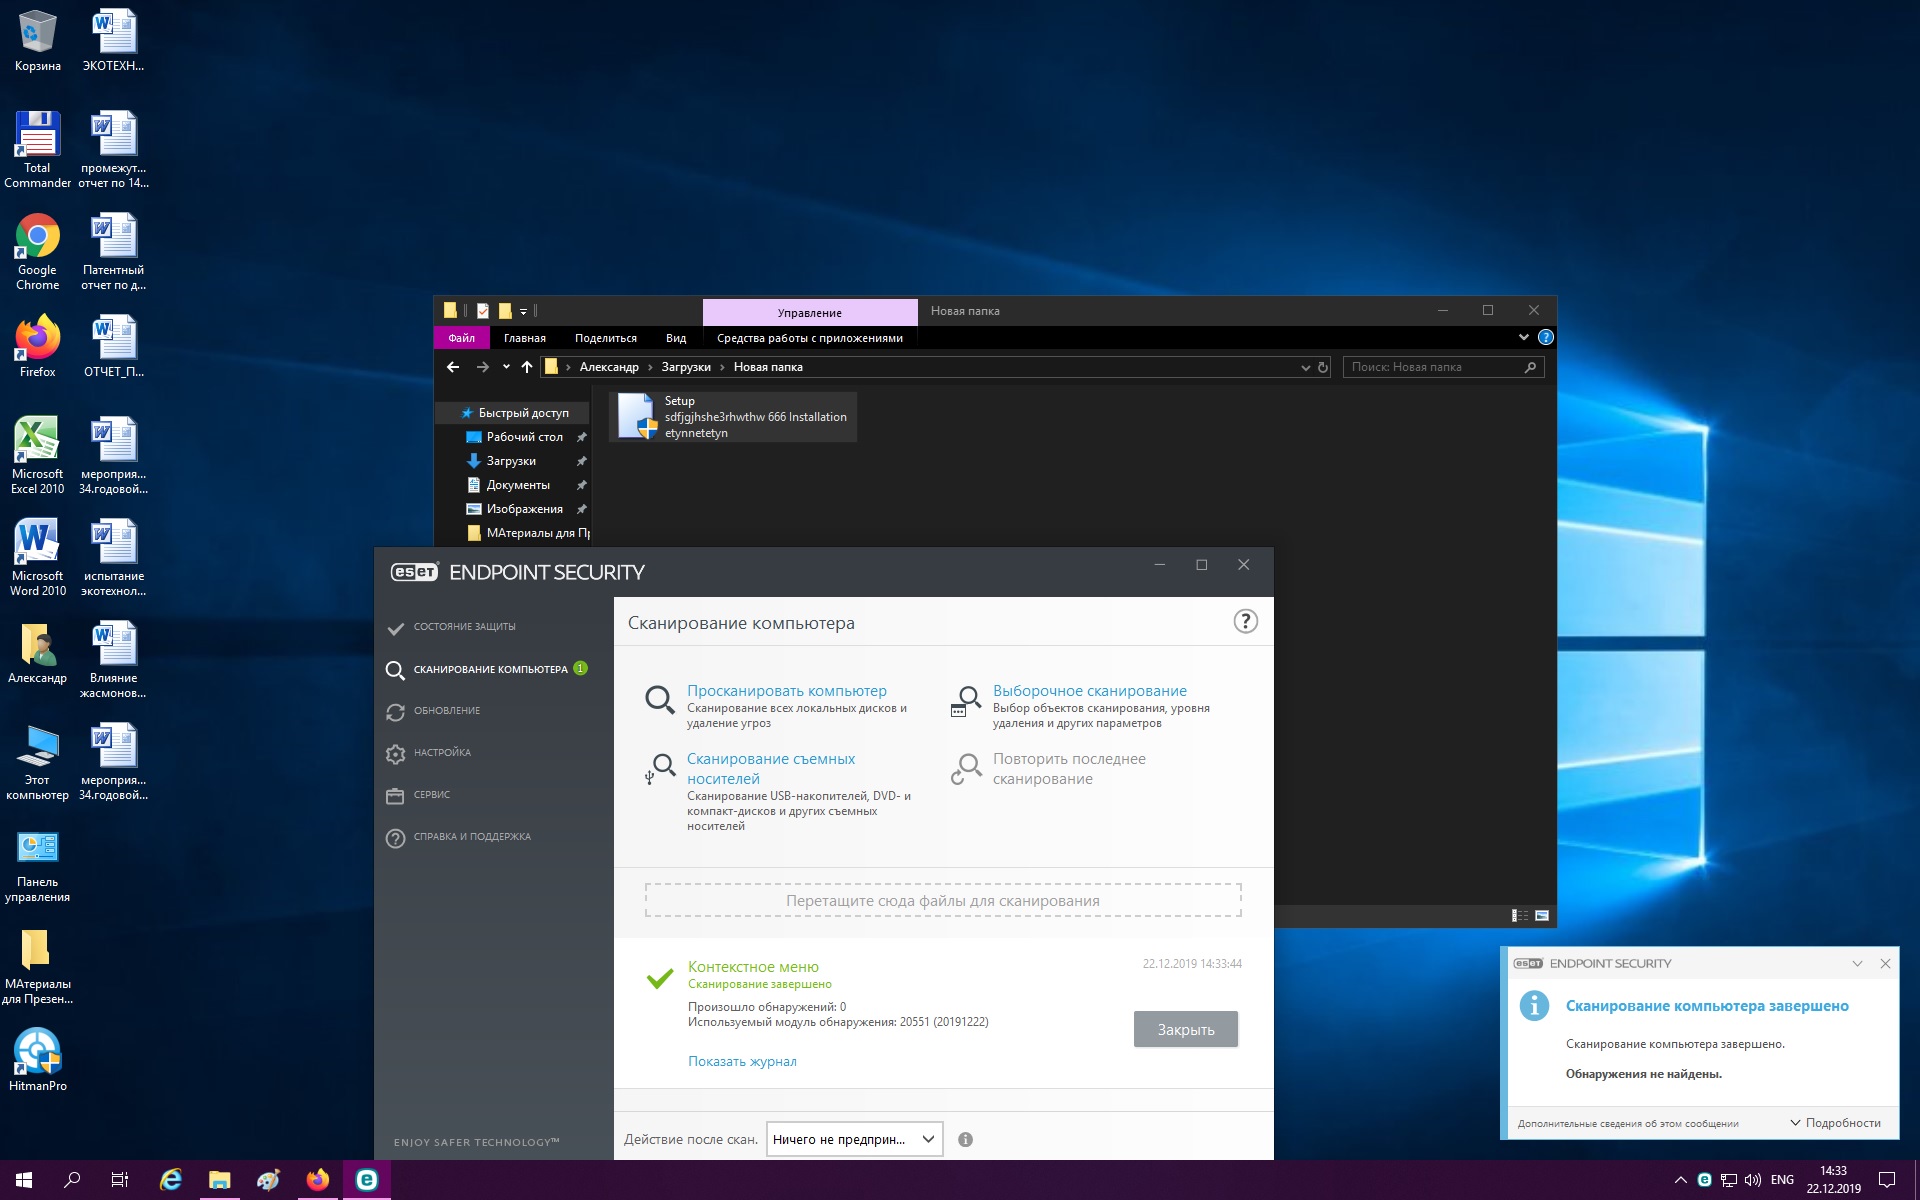Open the action after scan dropdown

[x=854, y=1140]
